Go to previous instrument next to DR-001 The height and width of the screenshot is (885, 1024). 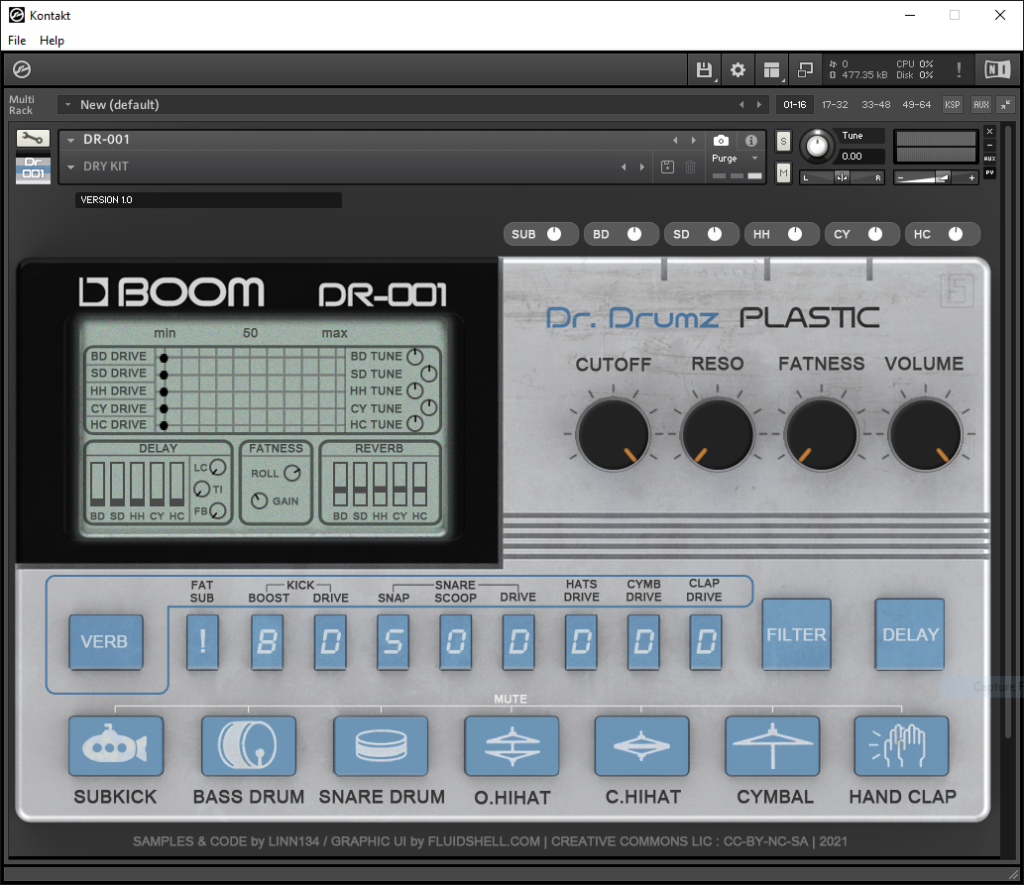pos(675,140)
